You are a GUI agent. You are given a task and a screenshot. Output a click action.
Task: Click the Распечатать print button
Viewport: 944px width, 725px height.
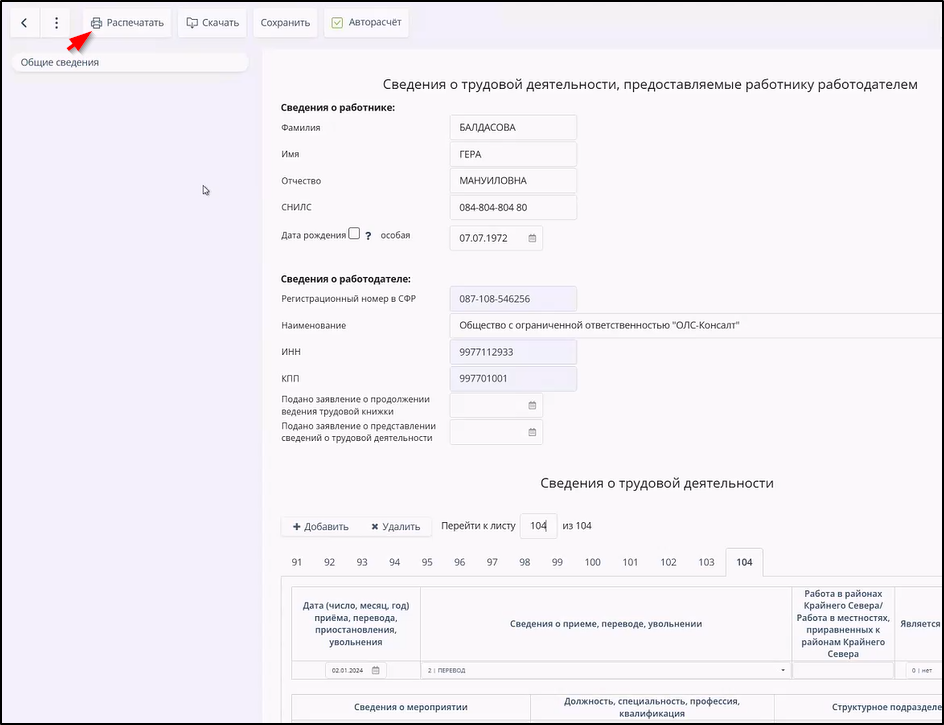(127, 23)
